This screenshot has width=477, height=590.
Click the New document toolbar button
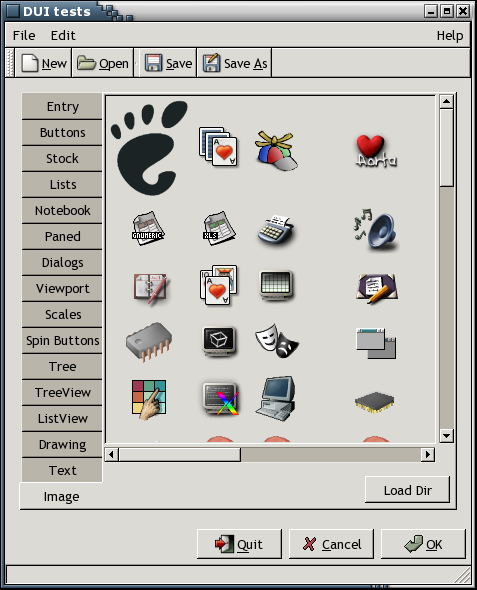pyautogui.click(x=44, y=63)
